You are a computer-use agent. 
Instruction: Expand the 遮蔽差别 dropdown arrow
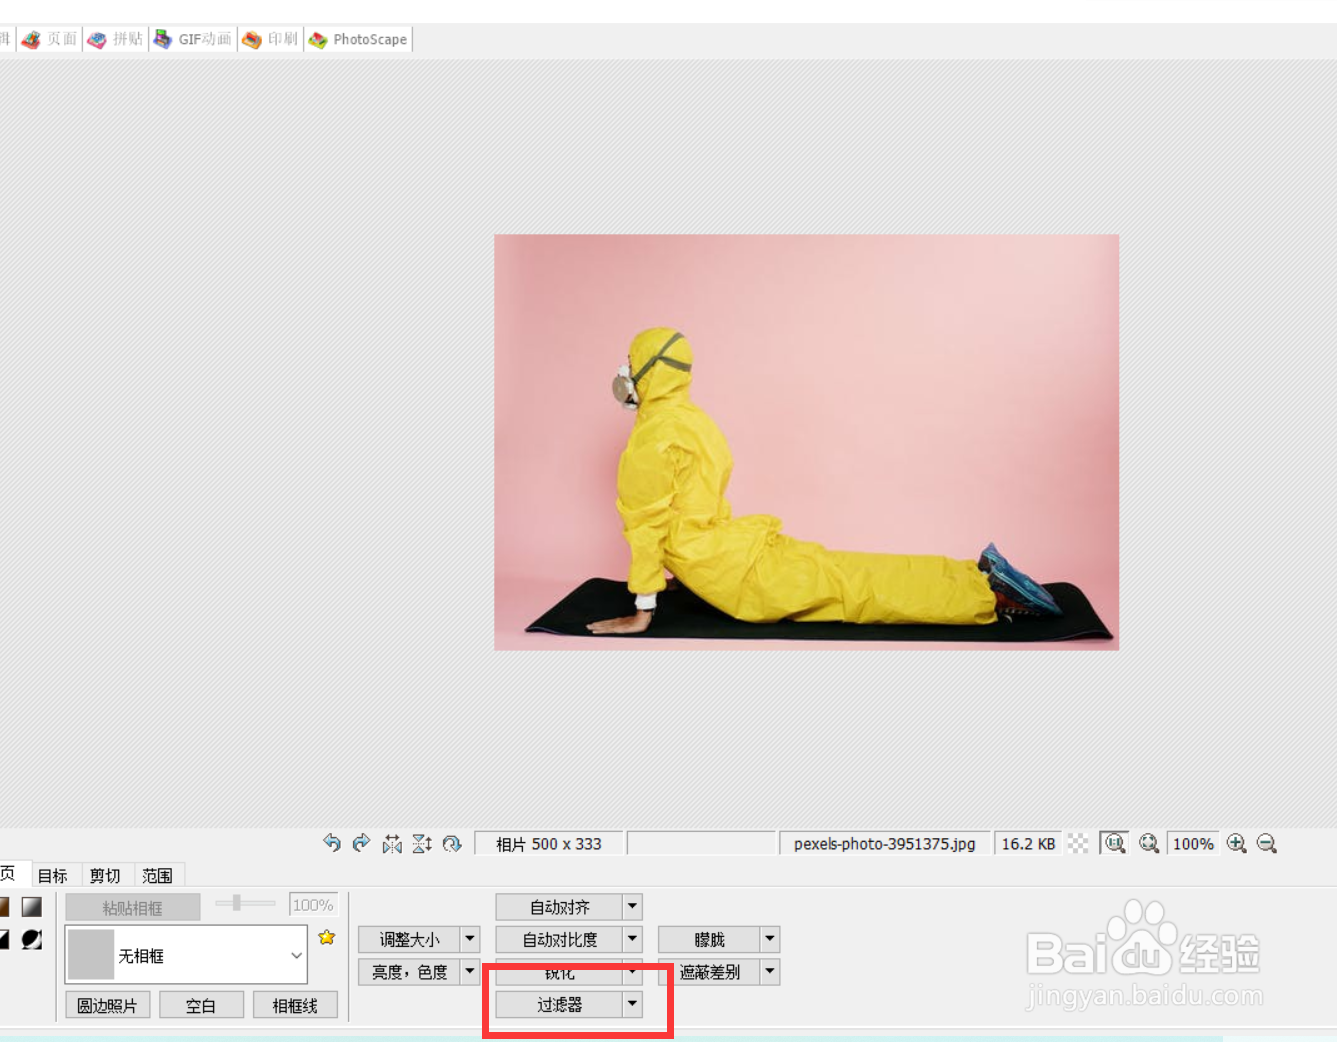[x=770, y=971]
